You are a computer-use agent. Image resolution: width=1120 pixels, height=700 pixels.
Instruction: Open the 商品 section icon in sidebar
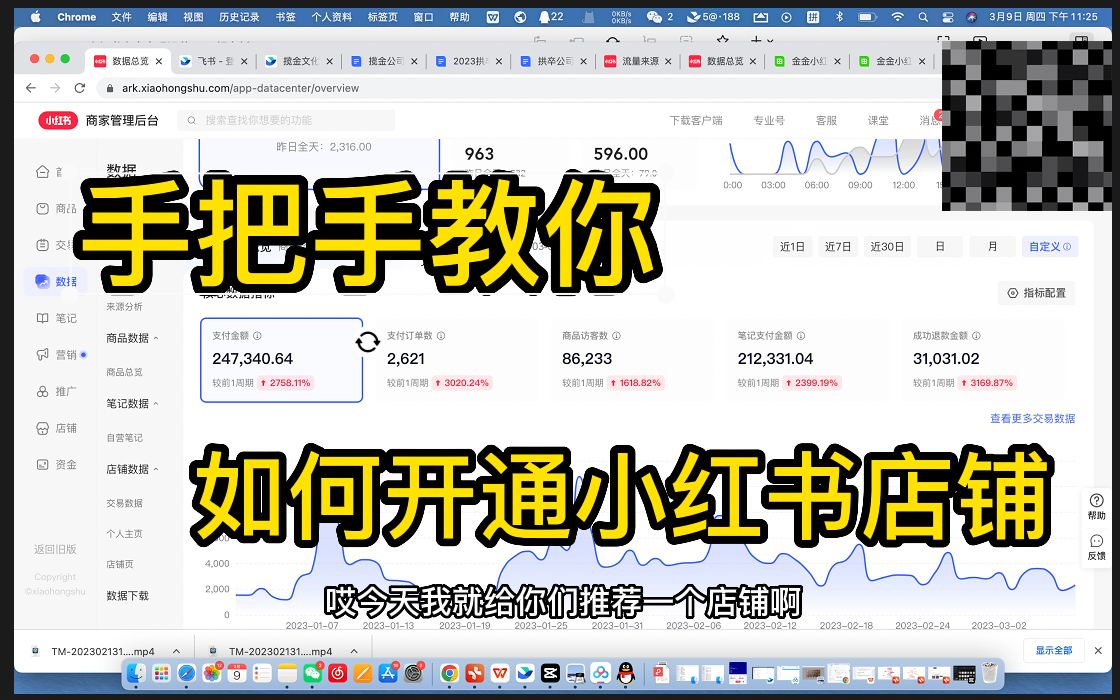(42, 209)
